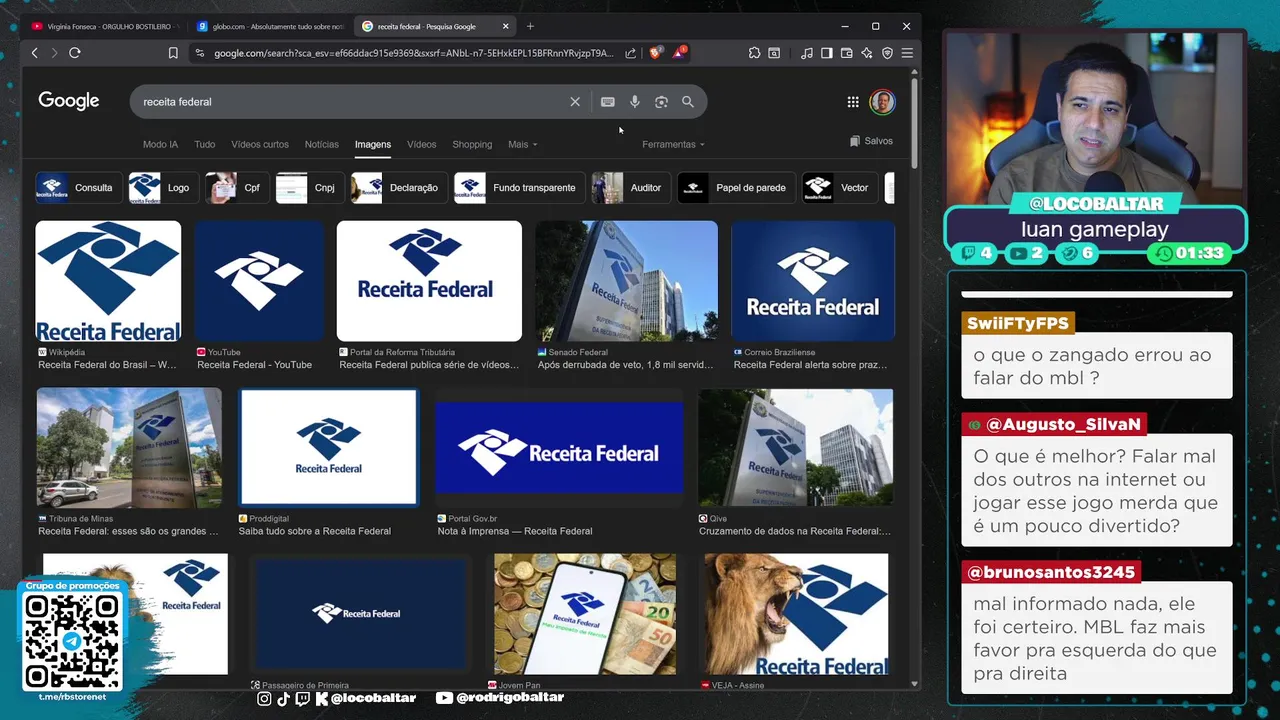The height and width of the screenshot is (720, 1280).
Task: Filter images by the Cnpj chip
Action: point(309,188)
